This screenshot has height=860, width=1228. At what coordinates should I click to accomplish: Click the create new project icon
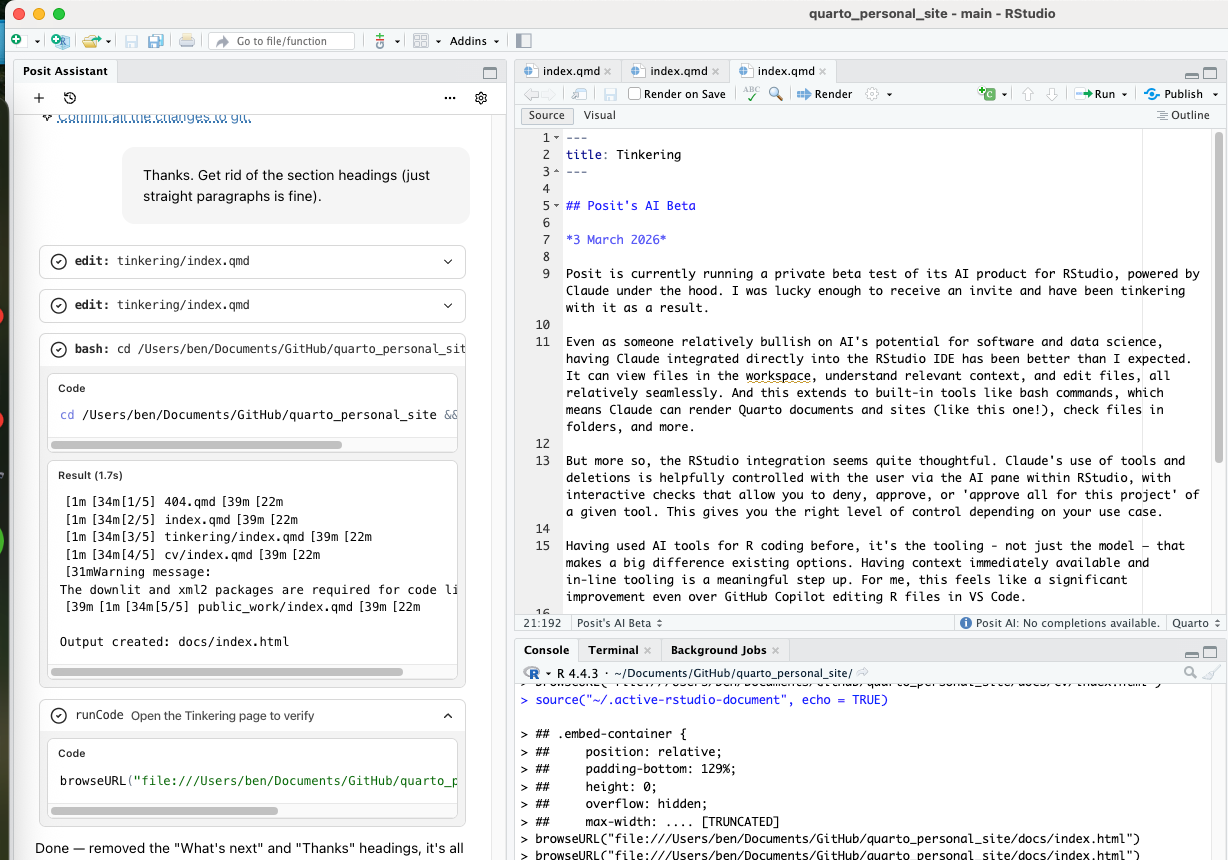pyautogui.click(x=59, y=41)
